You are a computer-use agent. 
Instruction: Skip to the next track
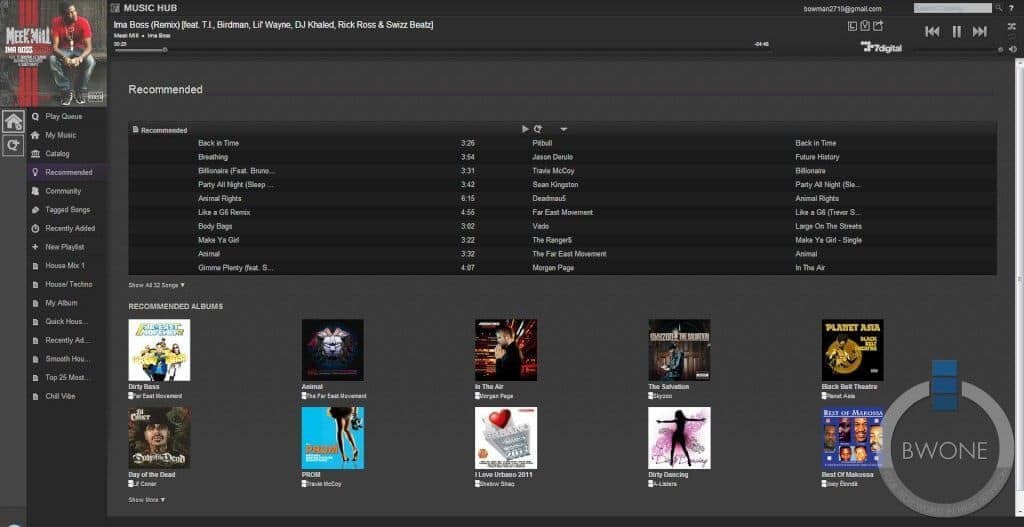980,31
